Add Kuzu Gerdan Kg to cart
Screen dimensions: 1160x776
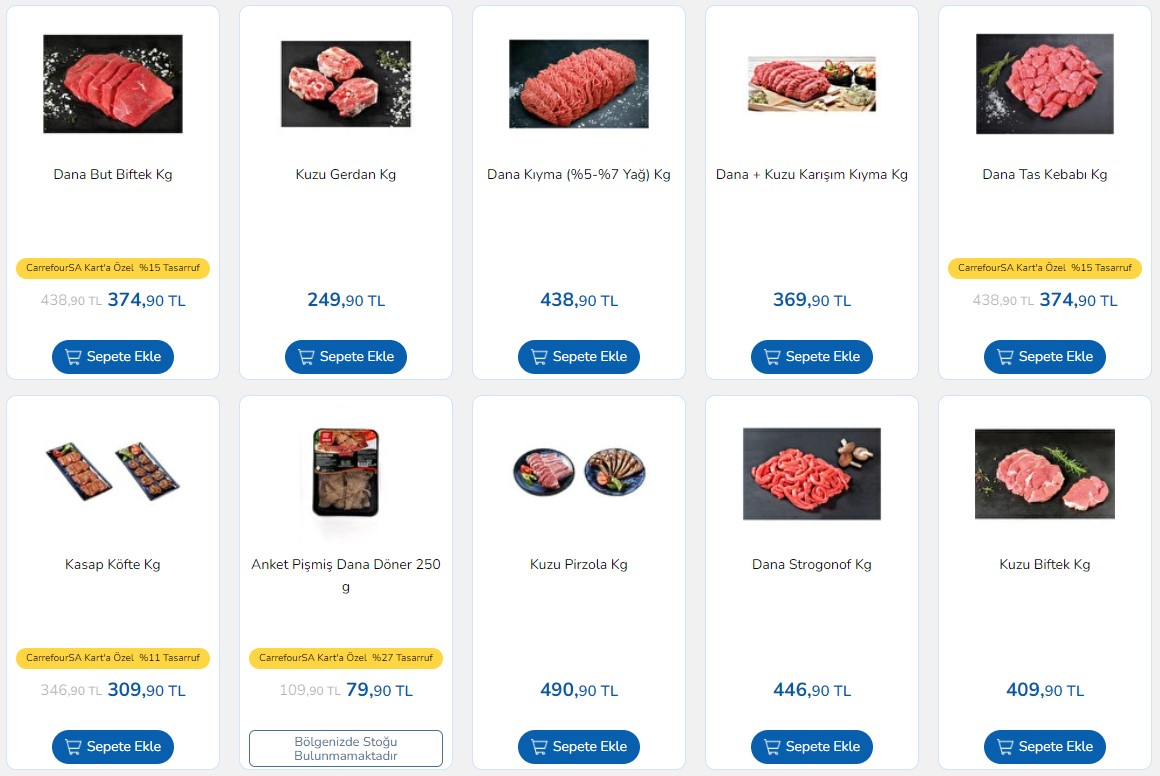point(345,357)
